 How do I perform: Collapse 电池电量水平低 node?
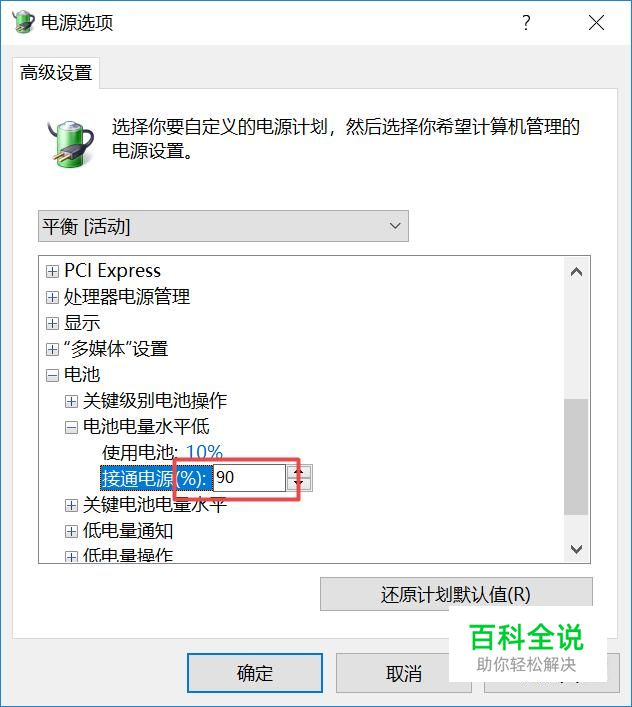tap(71, 427)
